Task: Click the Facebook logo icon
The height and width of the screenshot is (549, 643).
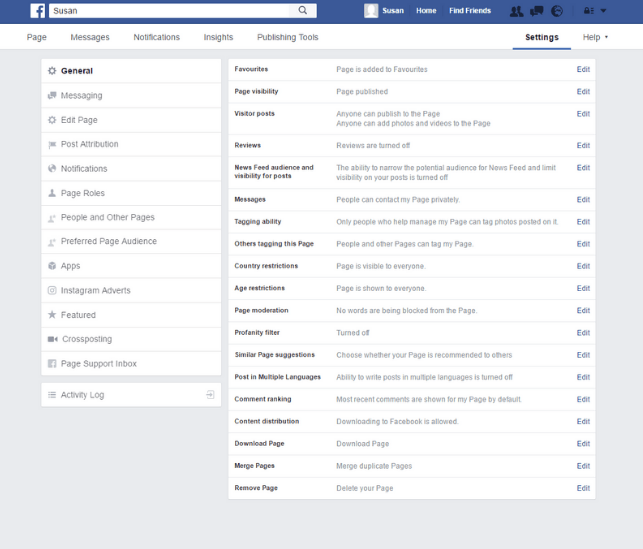Action: click(x=37, y=11)
